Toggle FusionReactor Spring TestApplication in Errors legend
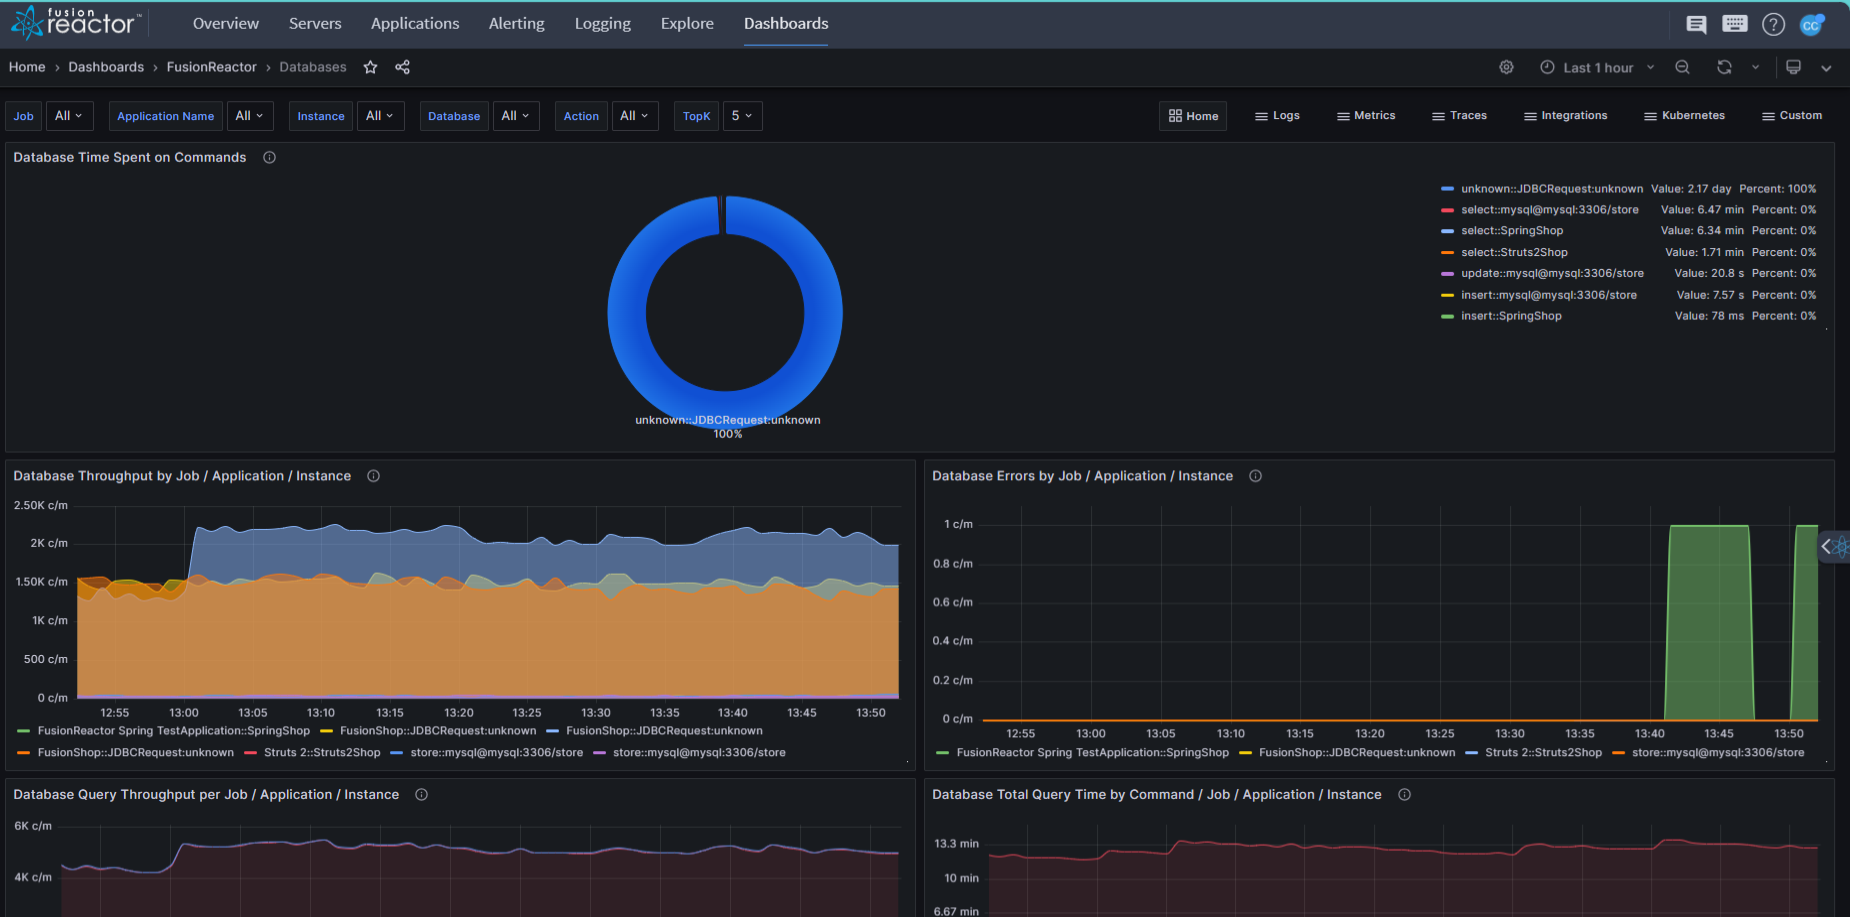Viewport: 1850px width, 917px height. tap(1092, 753)
